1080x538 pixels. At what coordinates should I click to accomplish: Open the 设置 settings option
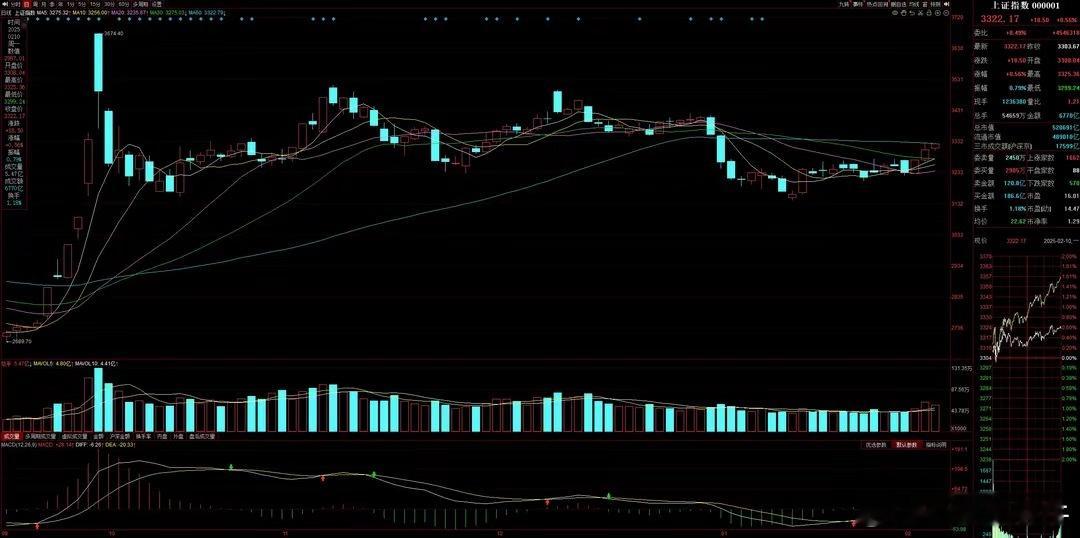[x=156, y=3]
